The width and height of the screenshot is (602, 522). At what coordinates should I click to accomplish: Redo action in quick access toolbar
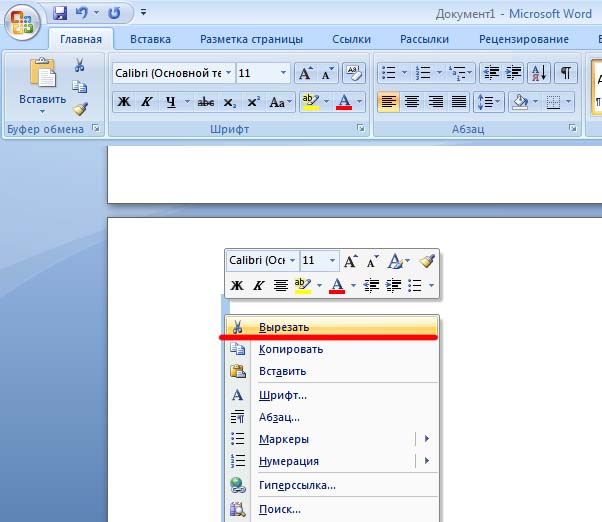tap(114, 13)
